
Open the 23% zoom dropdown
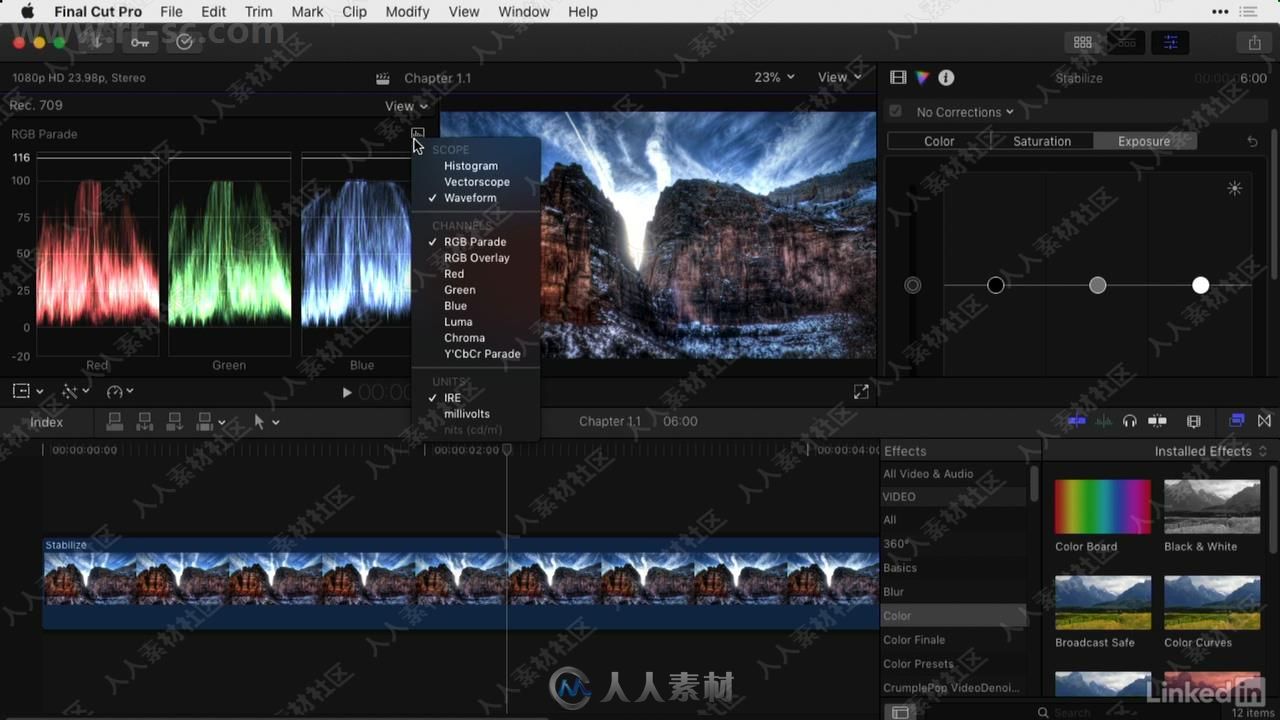coord(774,77)
